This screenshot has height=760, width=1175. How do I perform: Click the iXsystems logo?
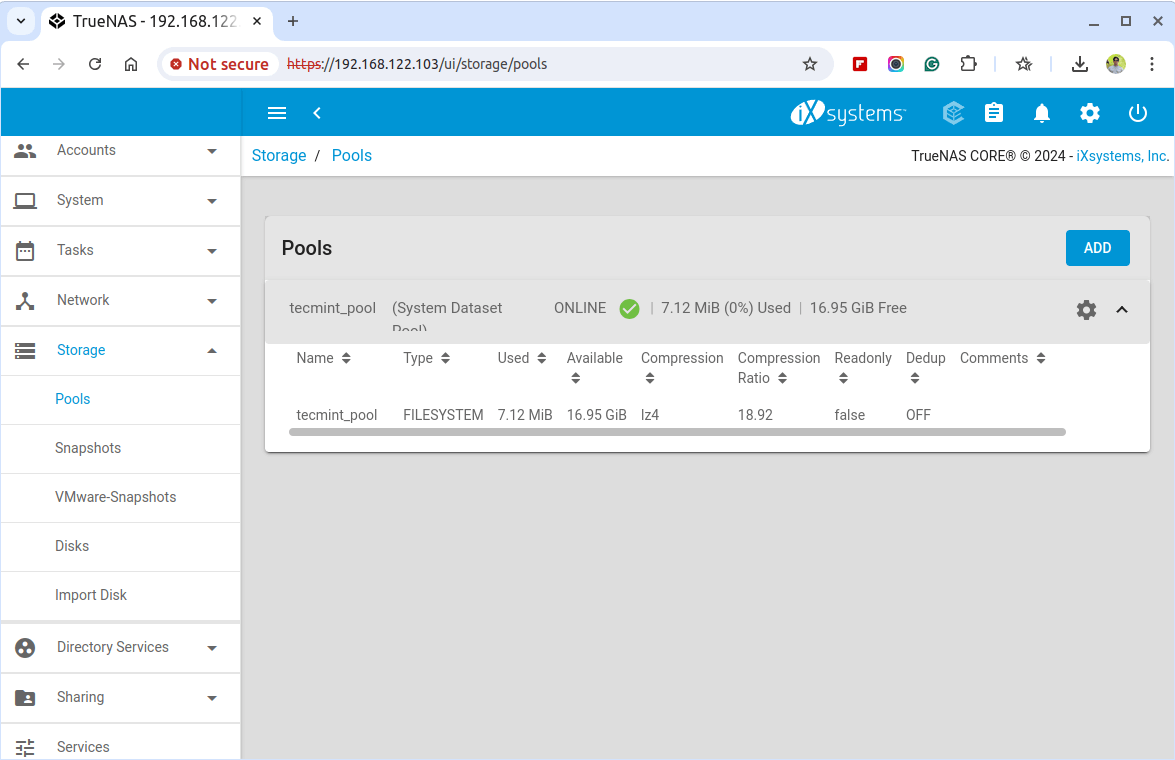[848, 113]
